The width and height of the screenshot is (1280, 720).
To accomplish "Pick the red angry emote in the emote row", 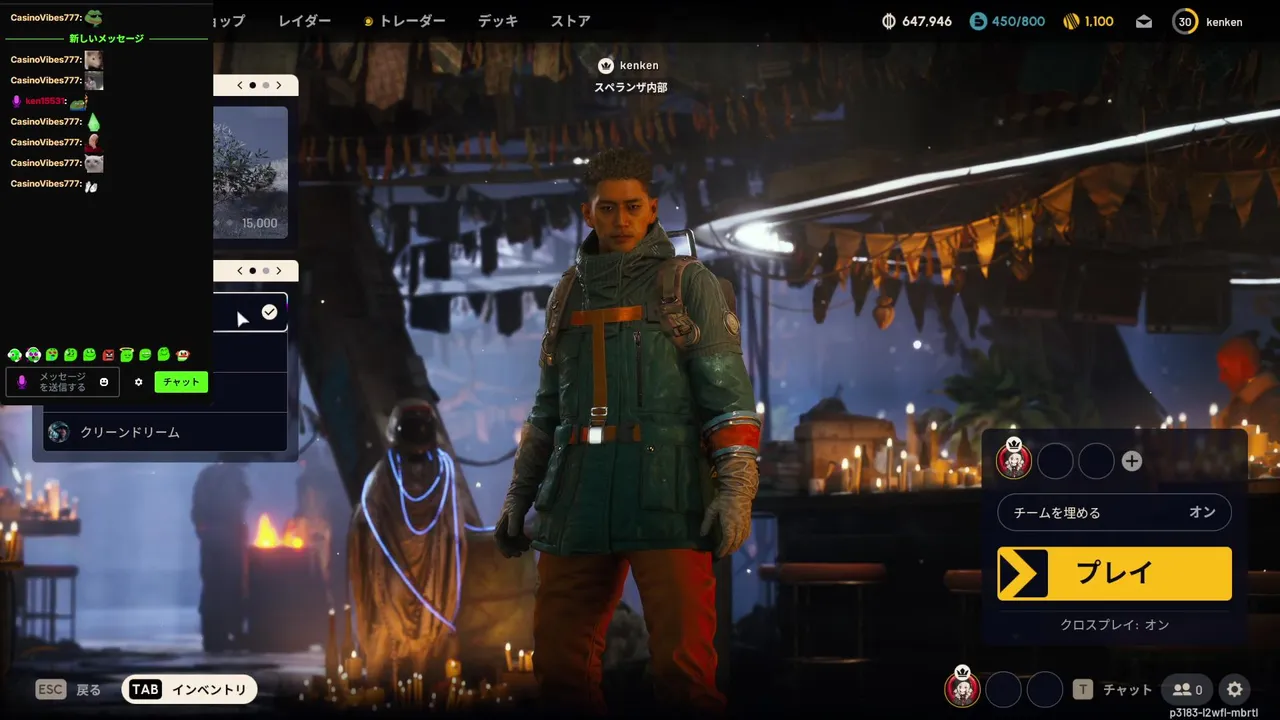I will 108,355.
